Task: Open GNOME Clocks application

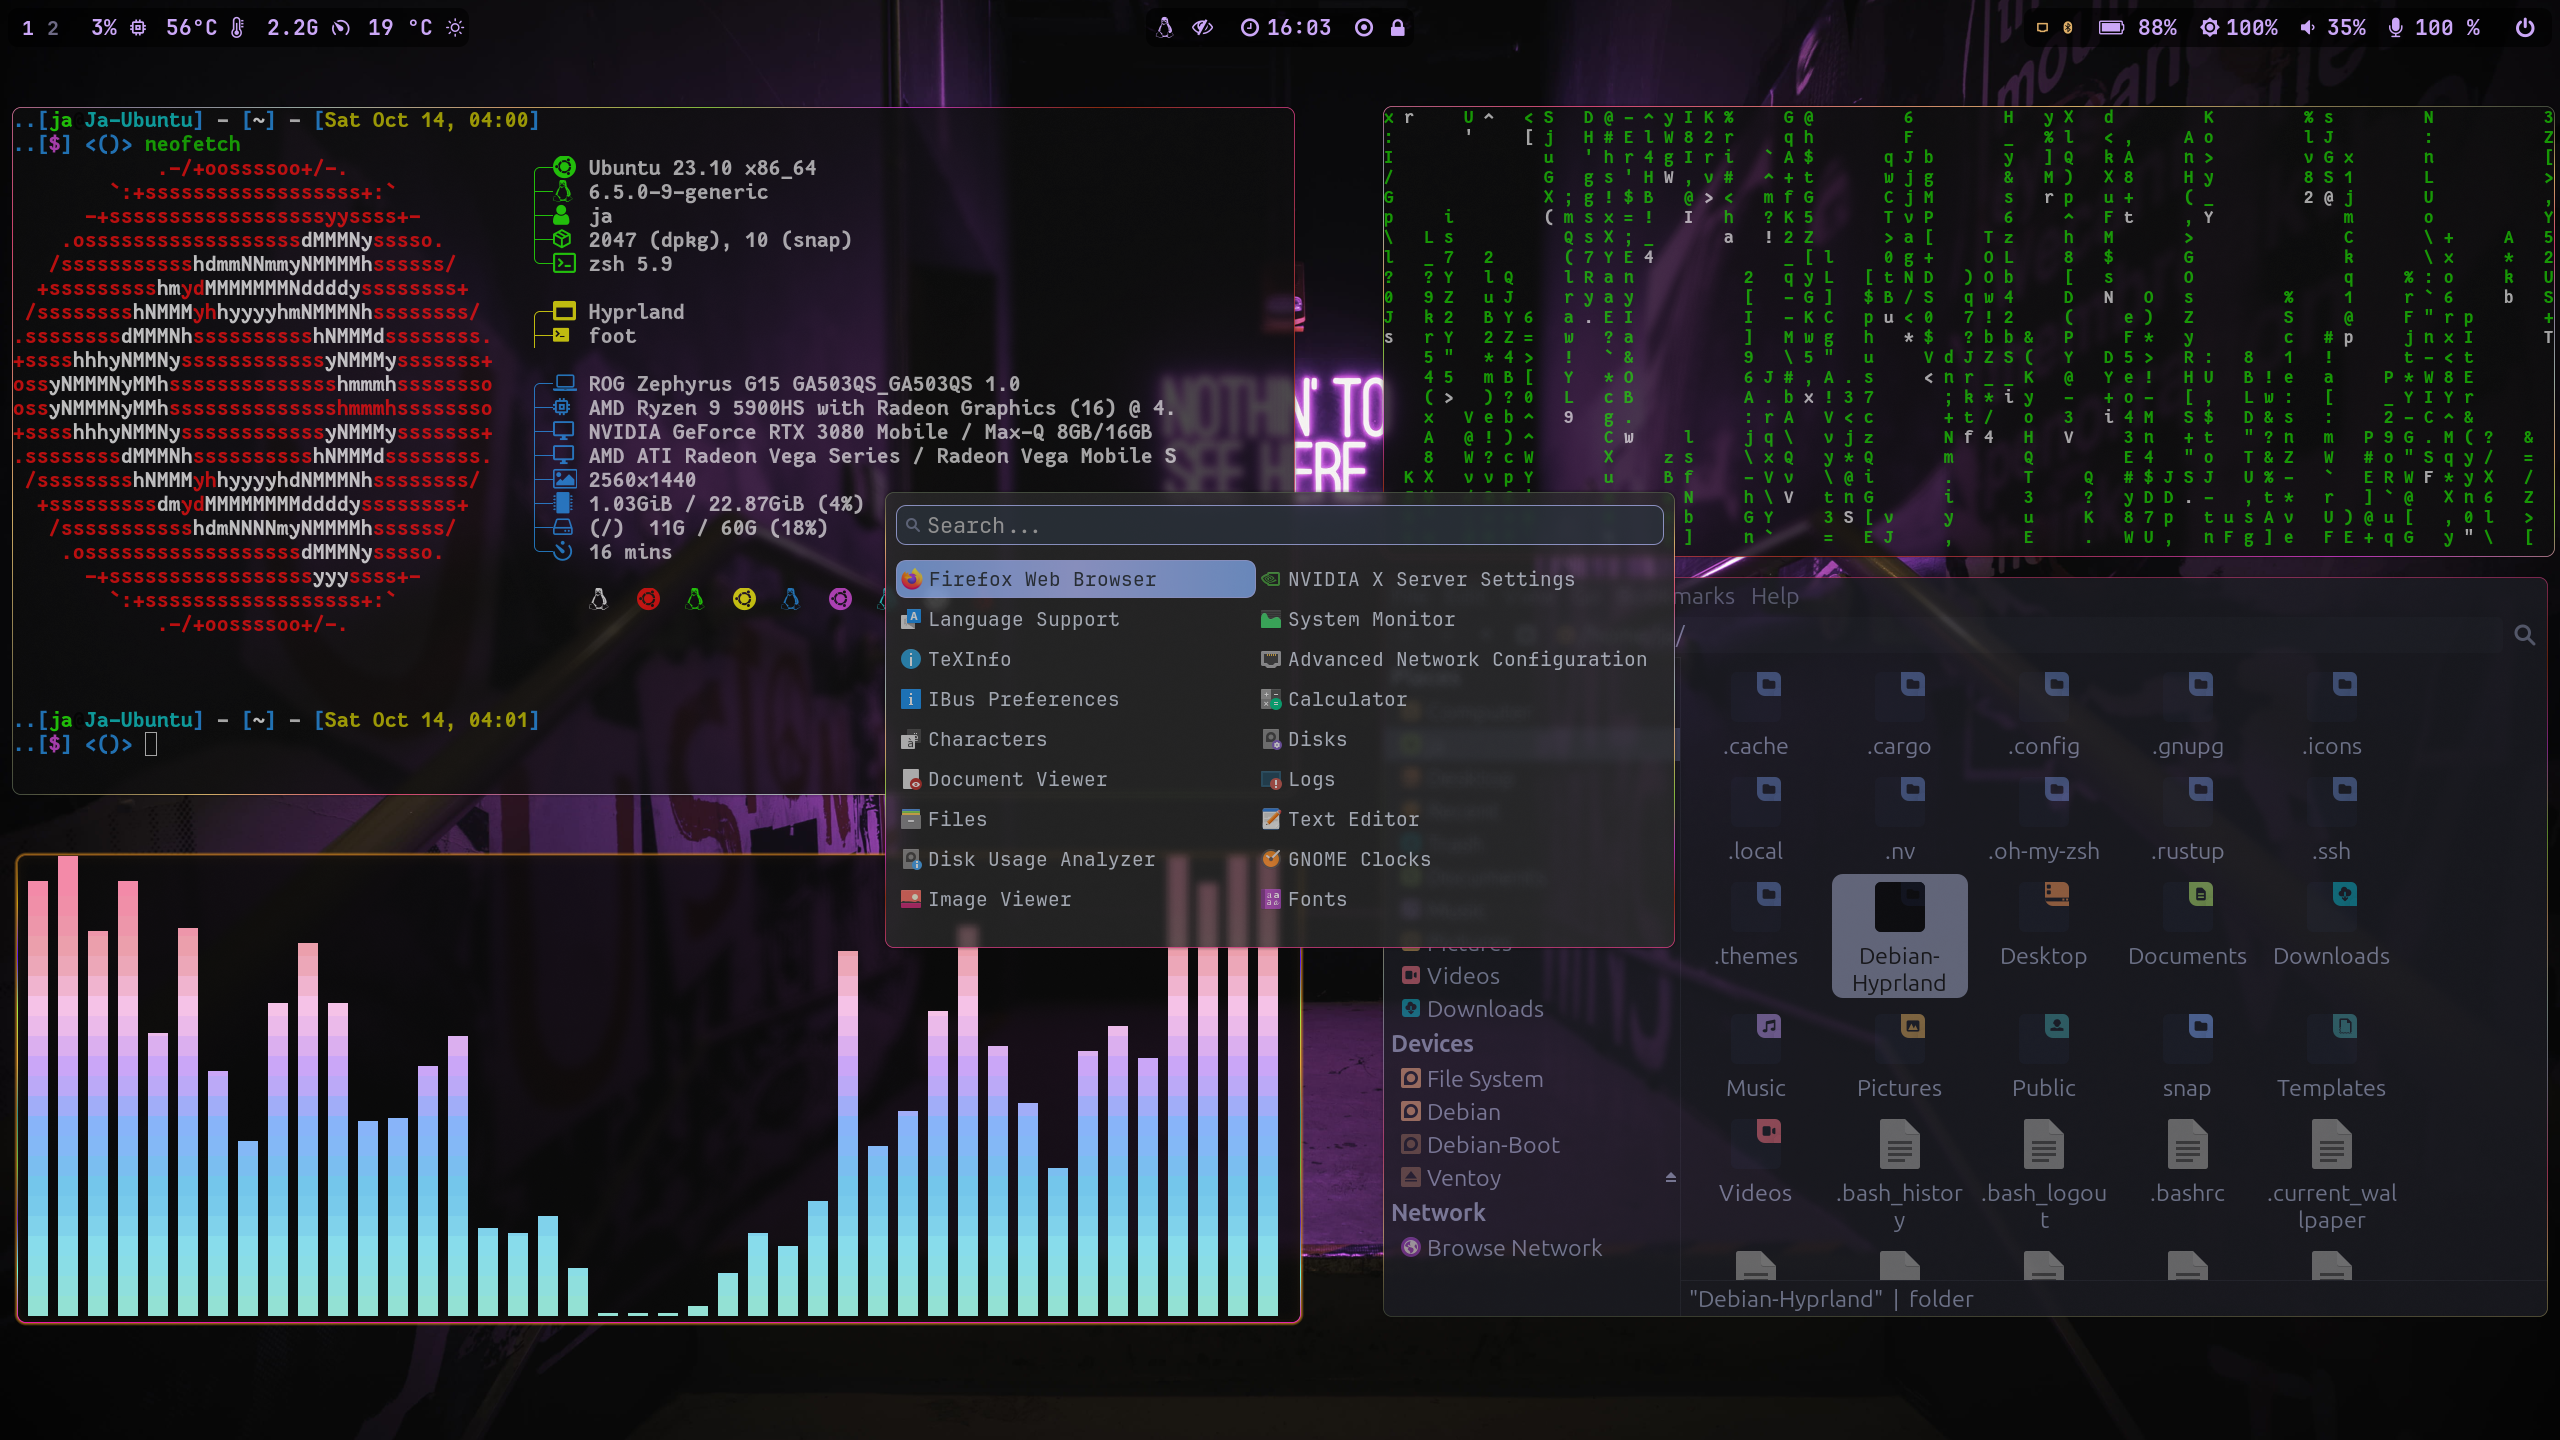Action: click(x=1358, y=859)
